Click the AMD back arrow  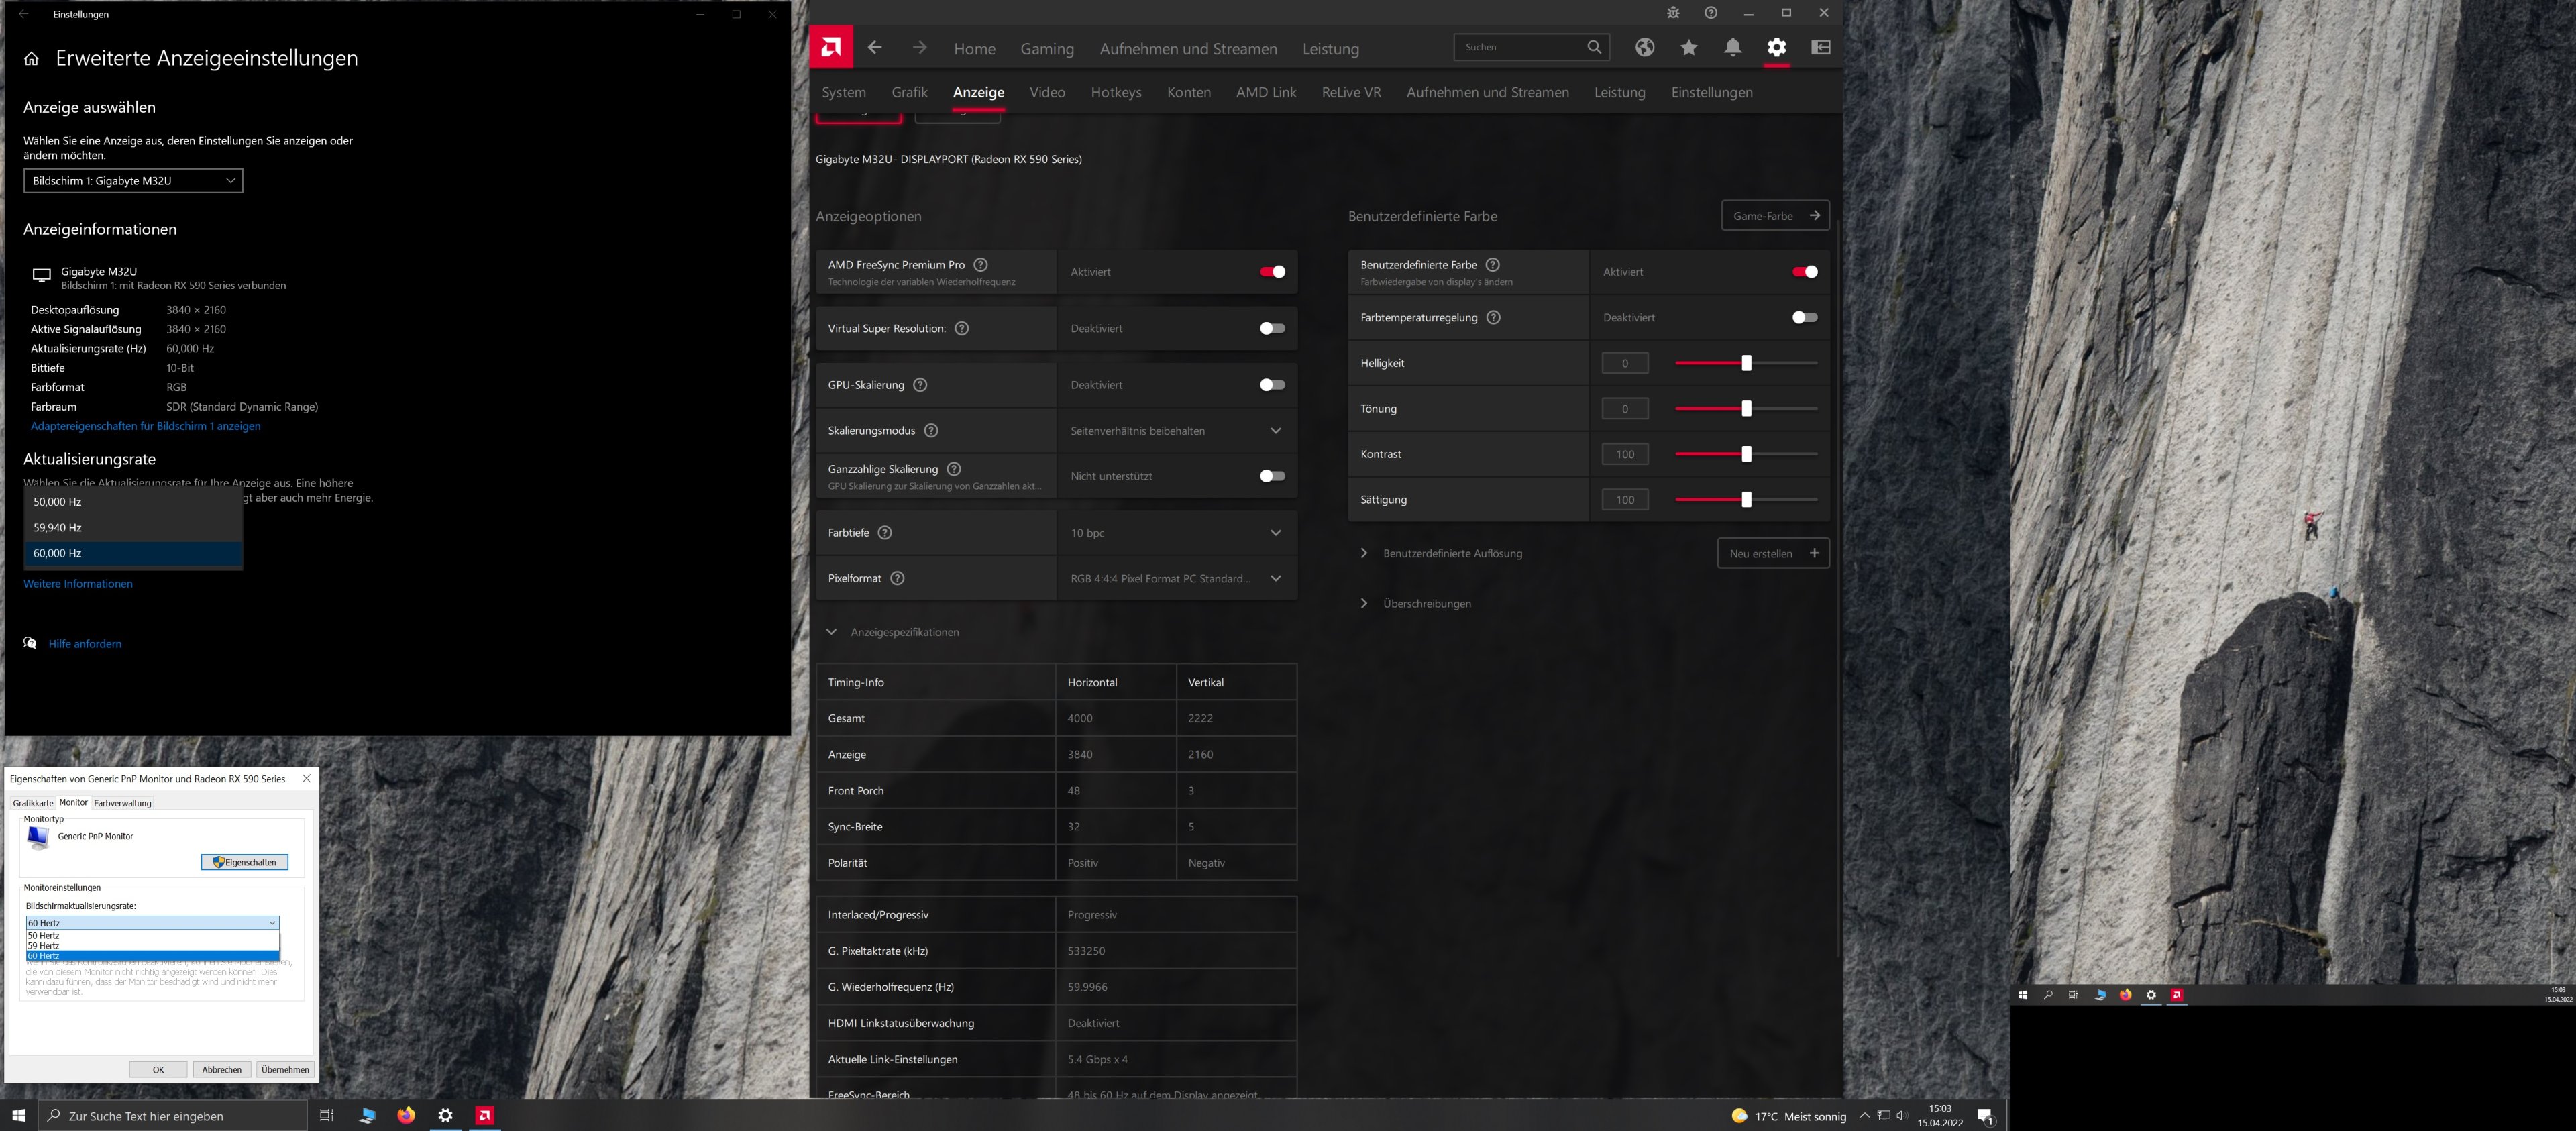tap(875, 47)
